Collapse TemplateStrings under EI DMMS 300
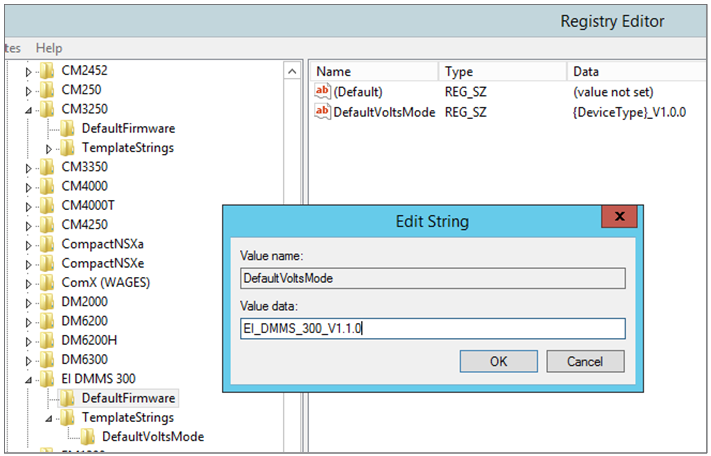 click(x=49, y=418)
